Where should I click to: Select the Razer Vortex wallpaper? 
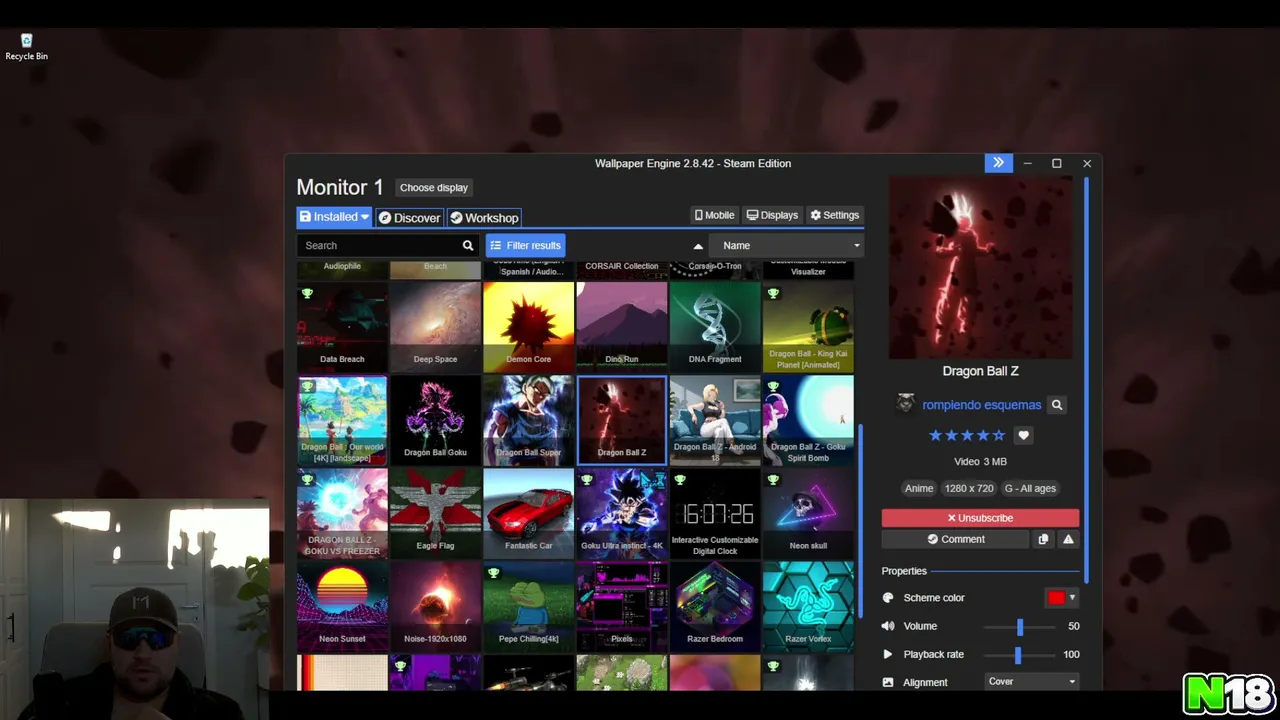click(x=808, y=607)
